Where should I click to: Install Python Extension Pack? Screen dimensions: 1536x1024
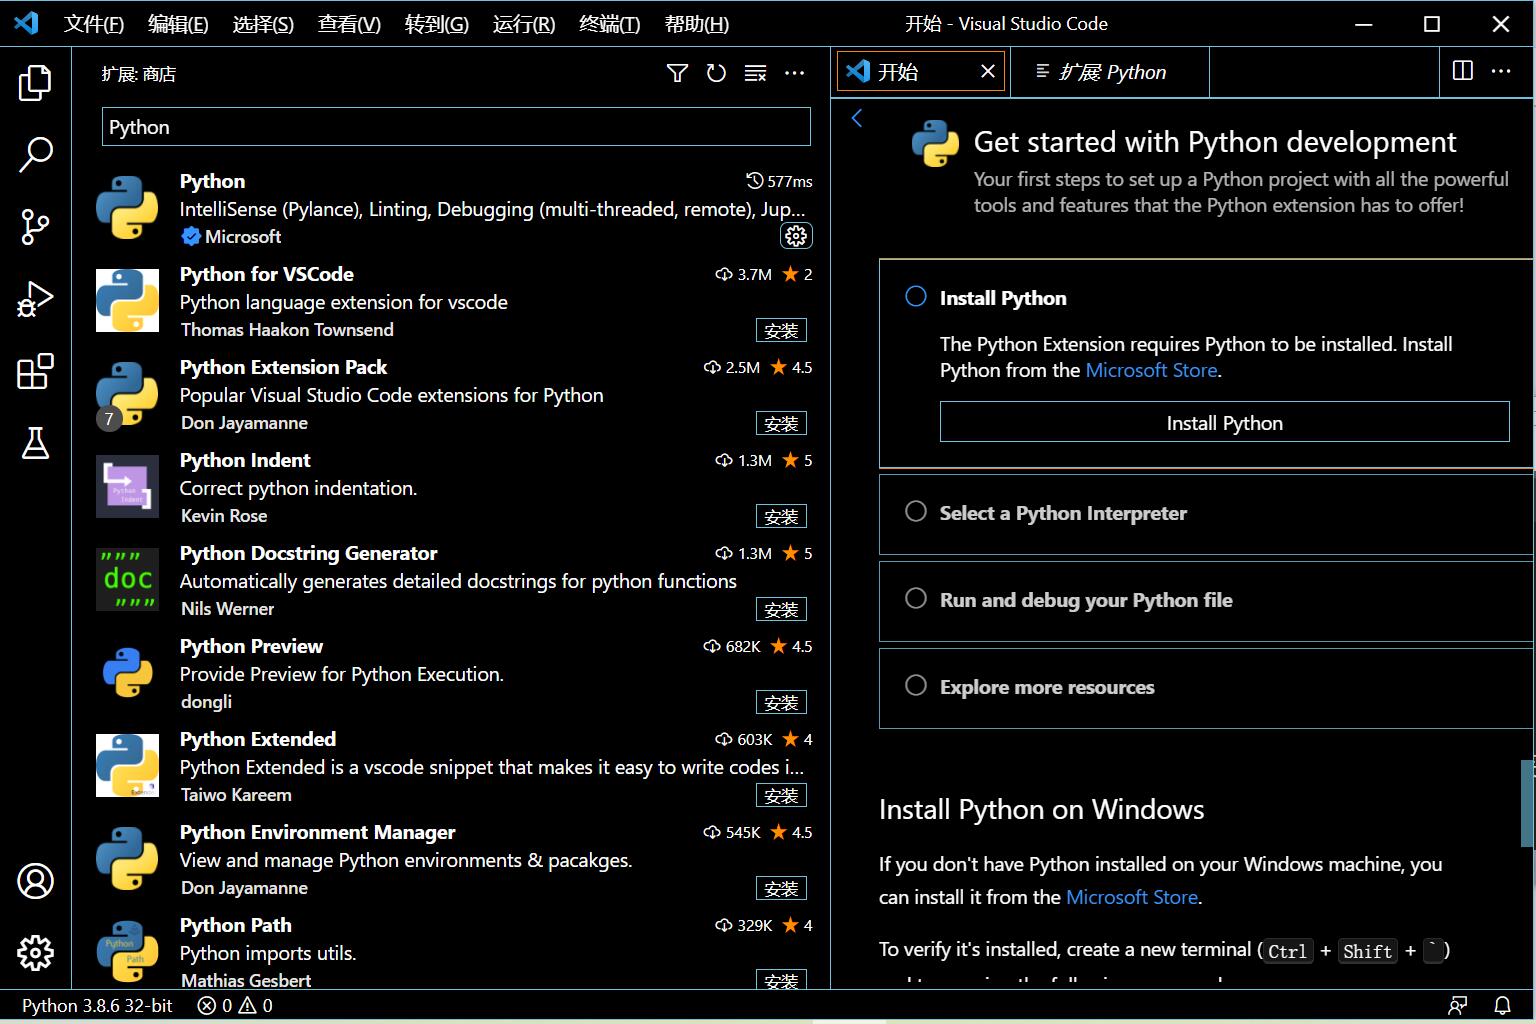[781, 423]
